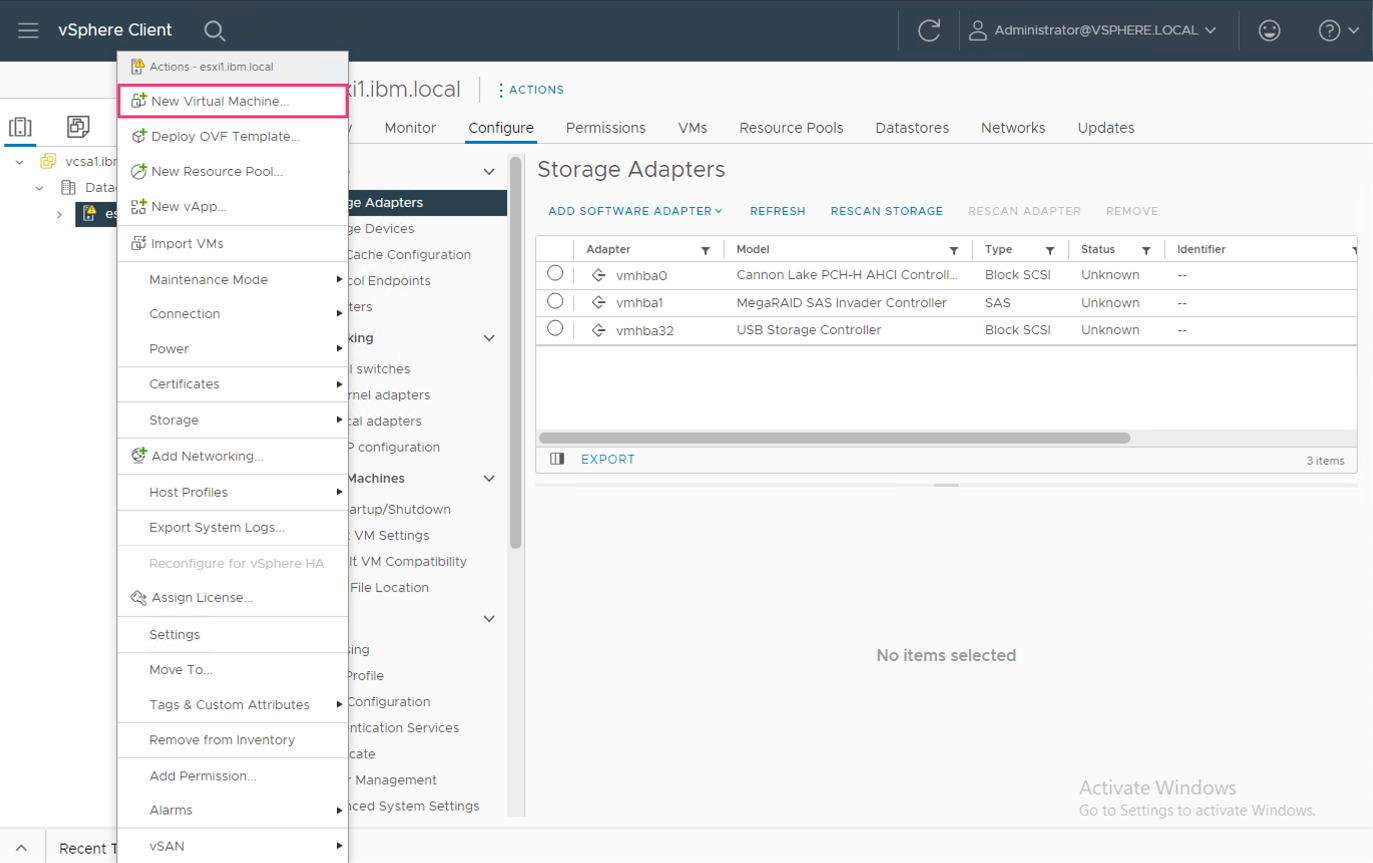Choose Export System Logs entry
This screenshot has height=863, width=1373.
coord(233,527)
